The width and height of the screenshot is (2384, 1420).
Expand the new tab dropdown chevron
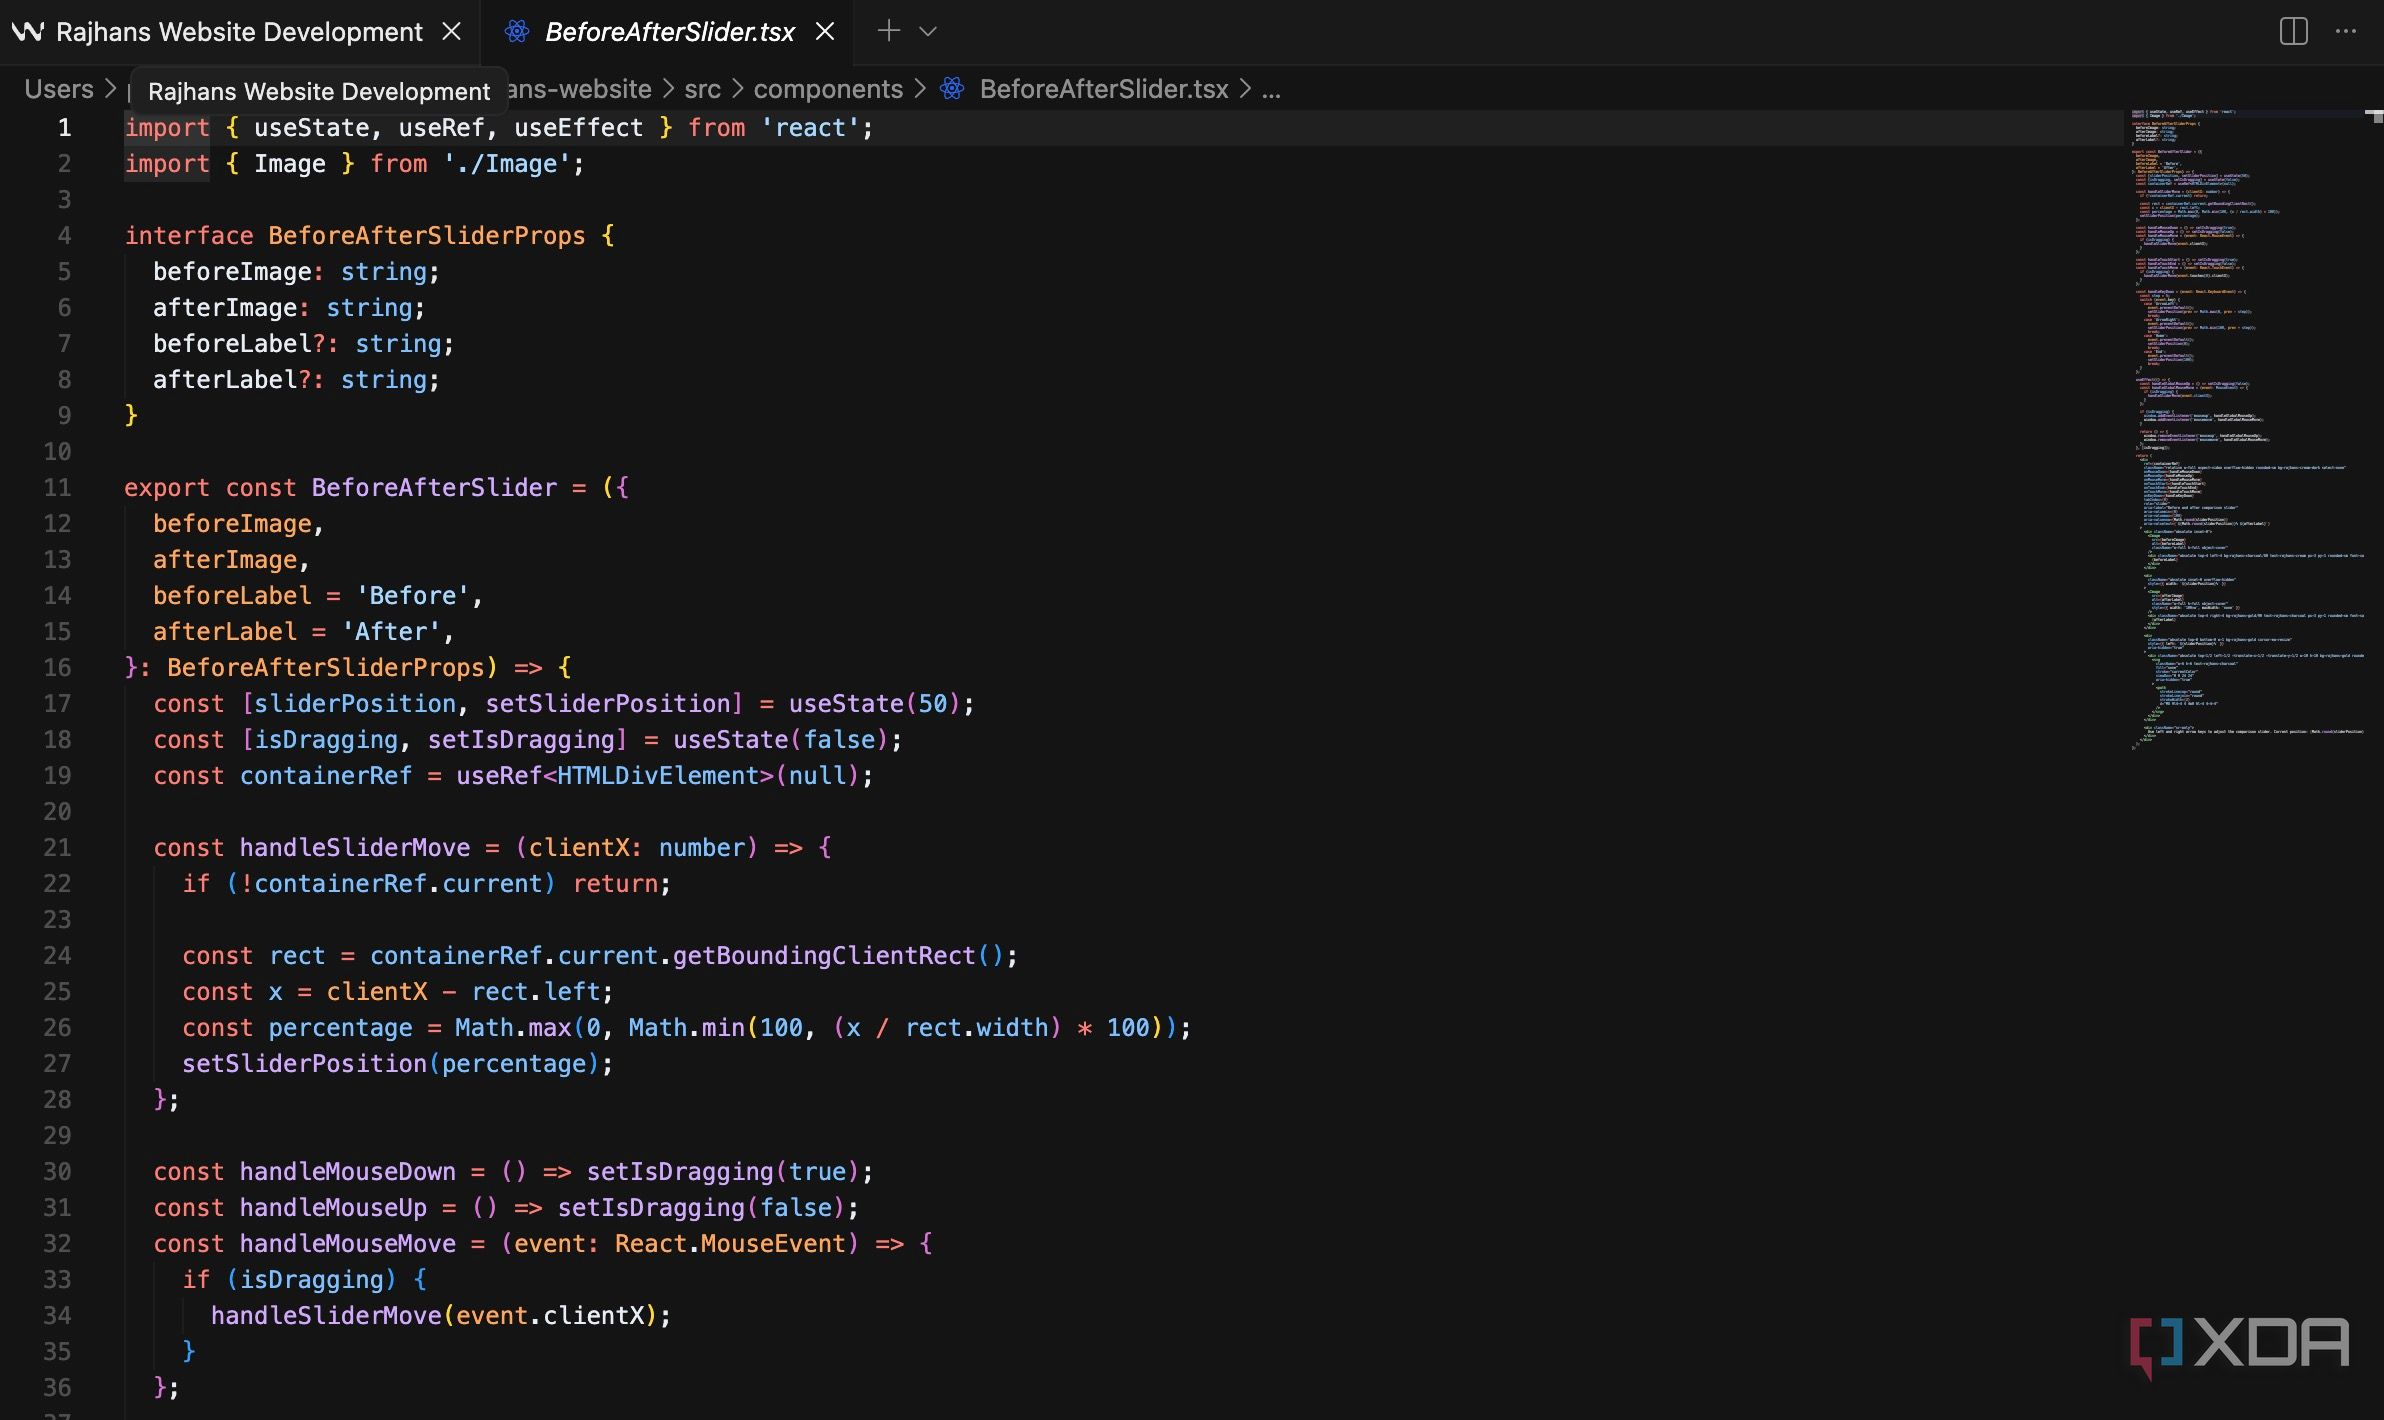coord(928,31)
